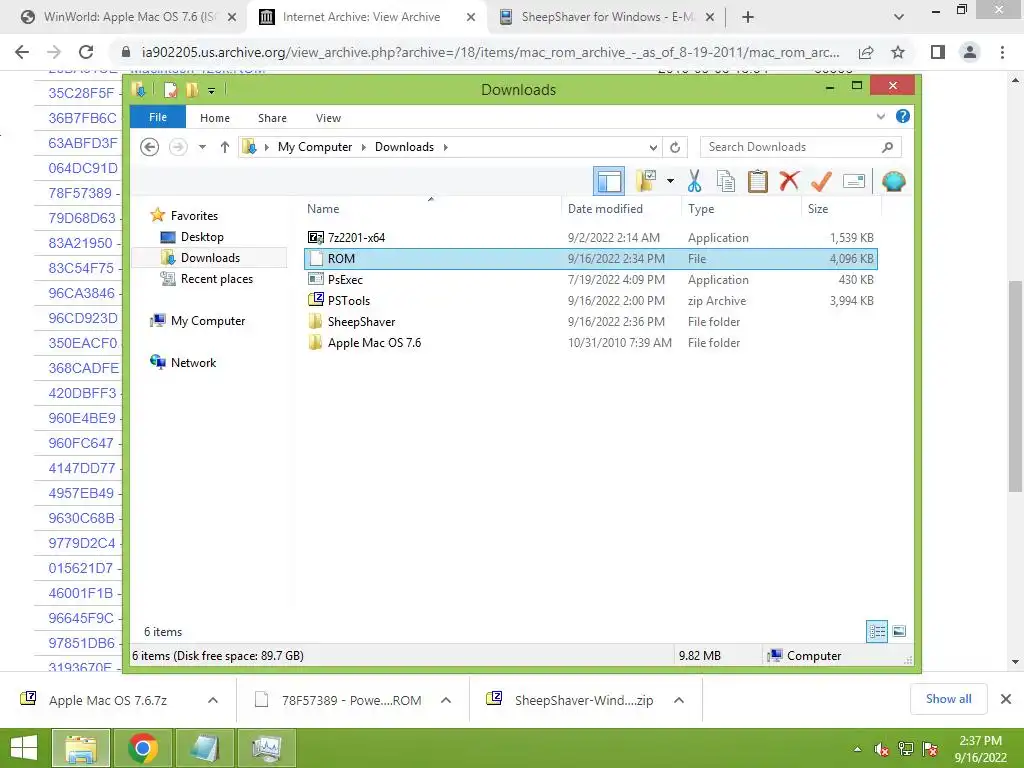Click the Paste clipboard icon
This screenshot has width=1024, height=768.
tap(758, 181)
